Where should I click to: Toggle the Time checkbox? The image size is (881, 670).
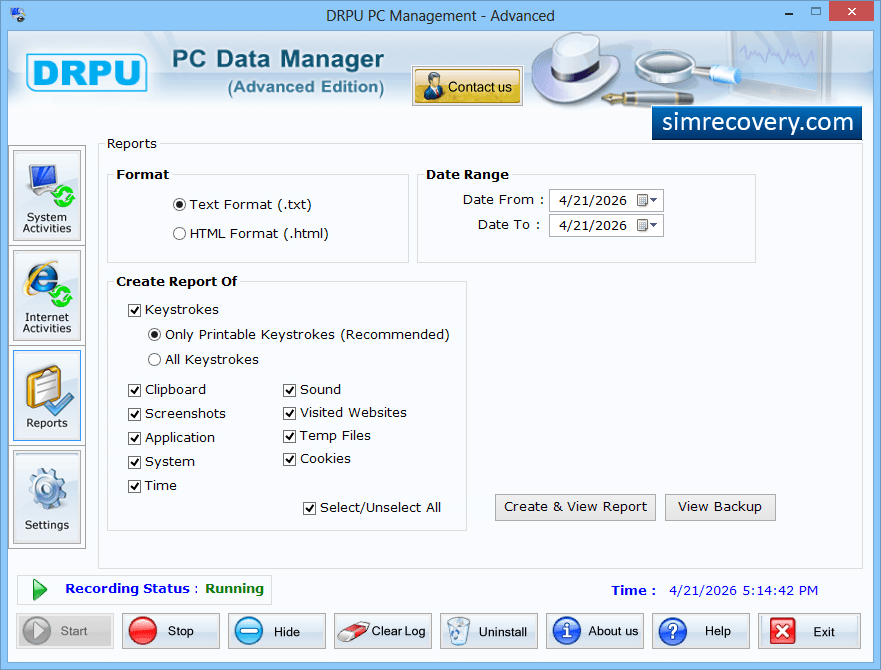(x=134, y=486)
